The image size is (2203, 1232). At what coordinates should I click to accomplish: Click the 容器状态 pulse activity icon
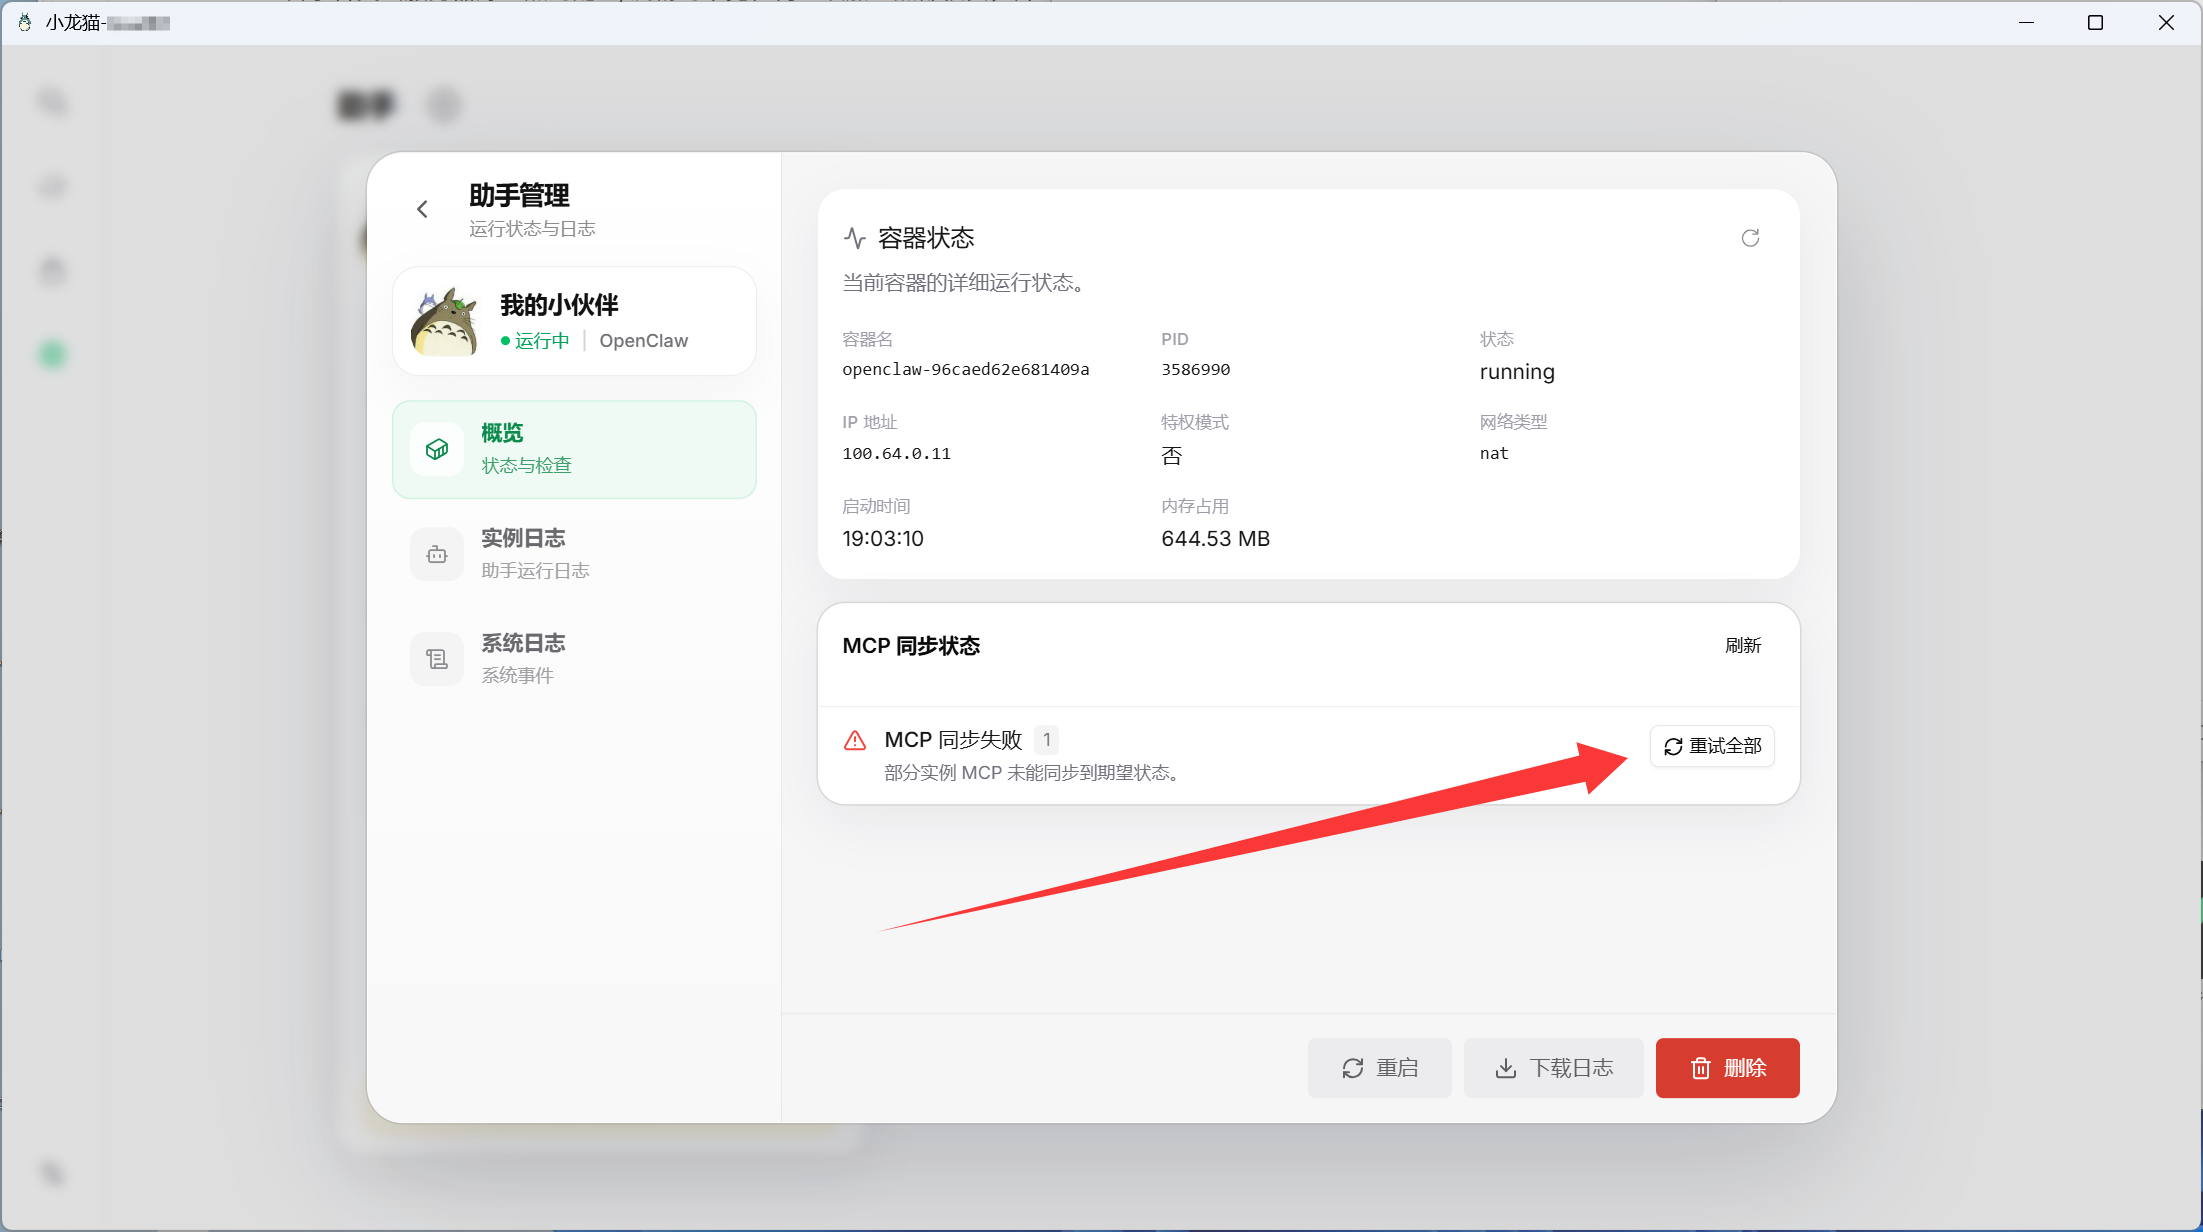pos(855,238)
